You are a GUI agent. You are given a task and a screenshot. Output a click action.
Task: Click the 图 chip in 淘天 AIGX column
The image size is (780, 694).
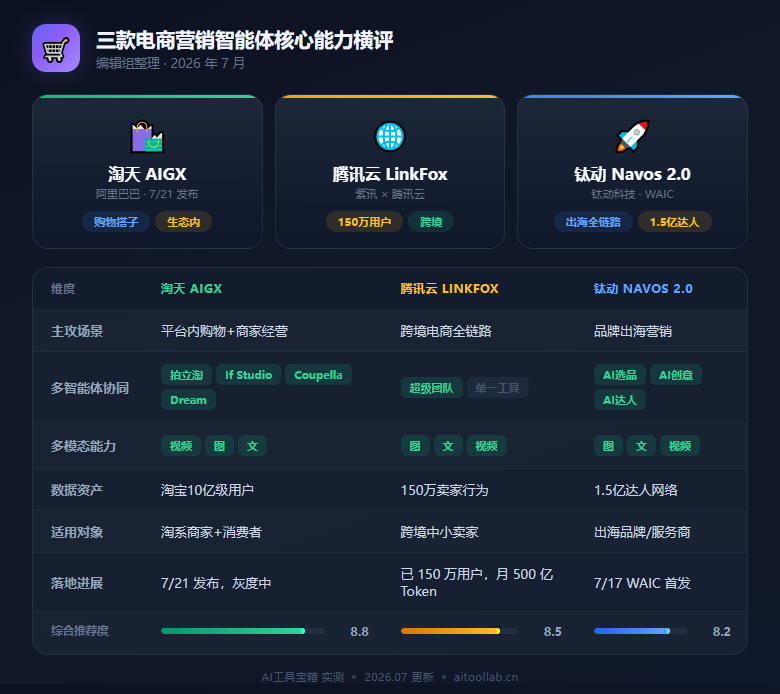[x=219, y=446]
